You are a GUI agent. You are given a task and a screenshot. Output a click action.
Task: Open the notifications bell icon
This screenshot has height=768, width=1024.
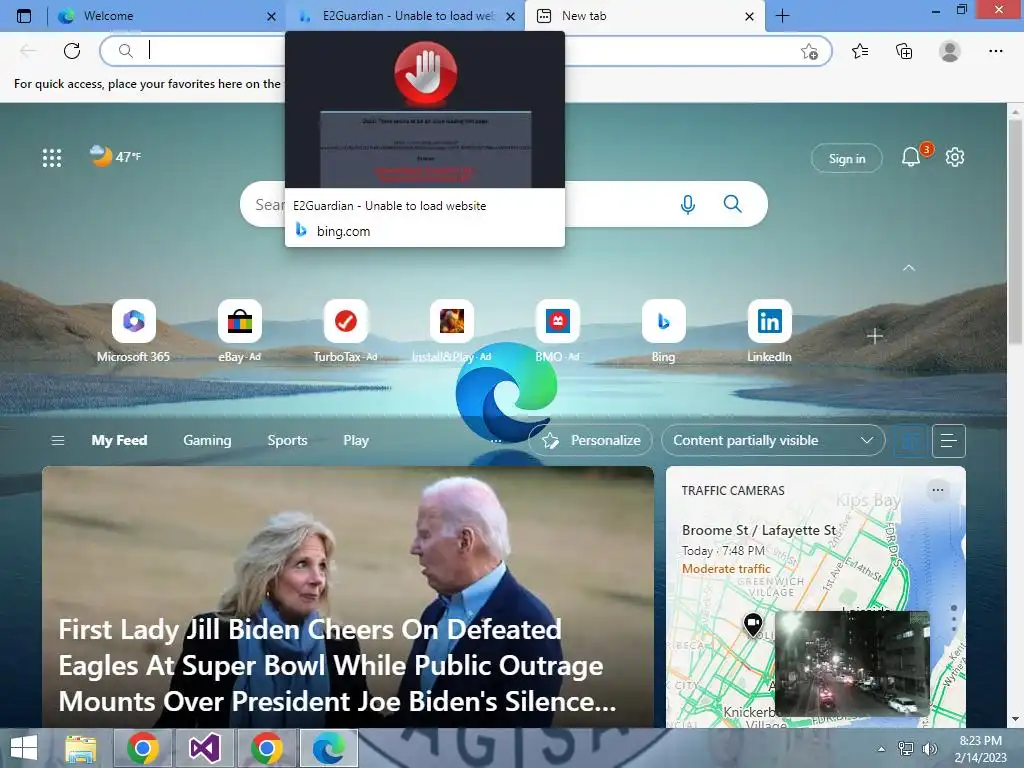911,157
